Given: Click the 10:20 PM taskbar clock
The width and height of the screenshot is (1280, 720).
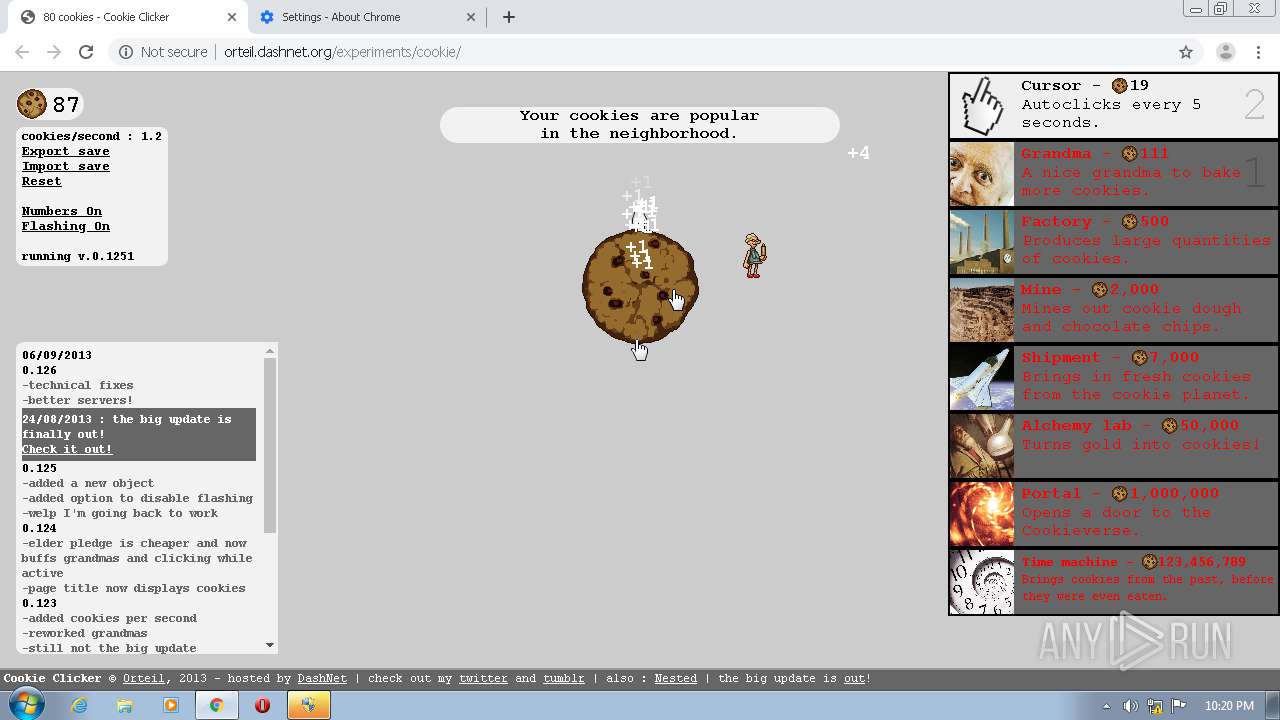Looking at the screenshot, I should pyautogui.click(x=1229, y=706).
